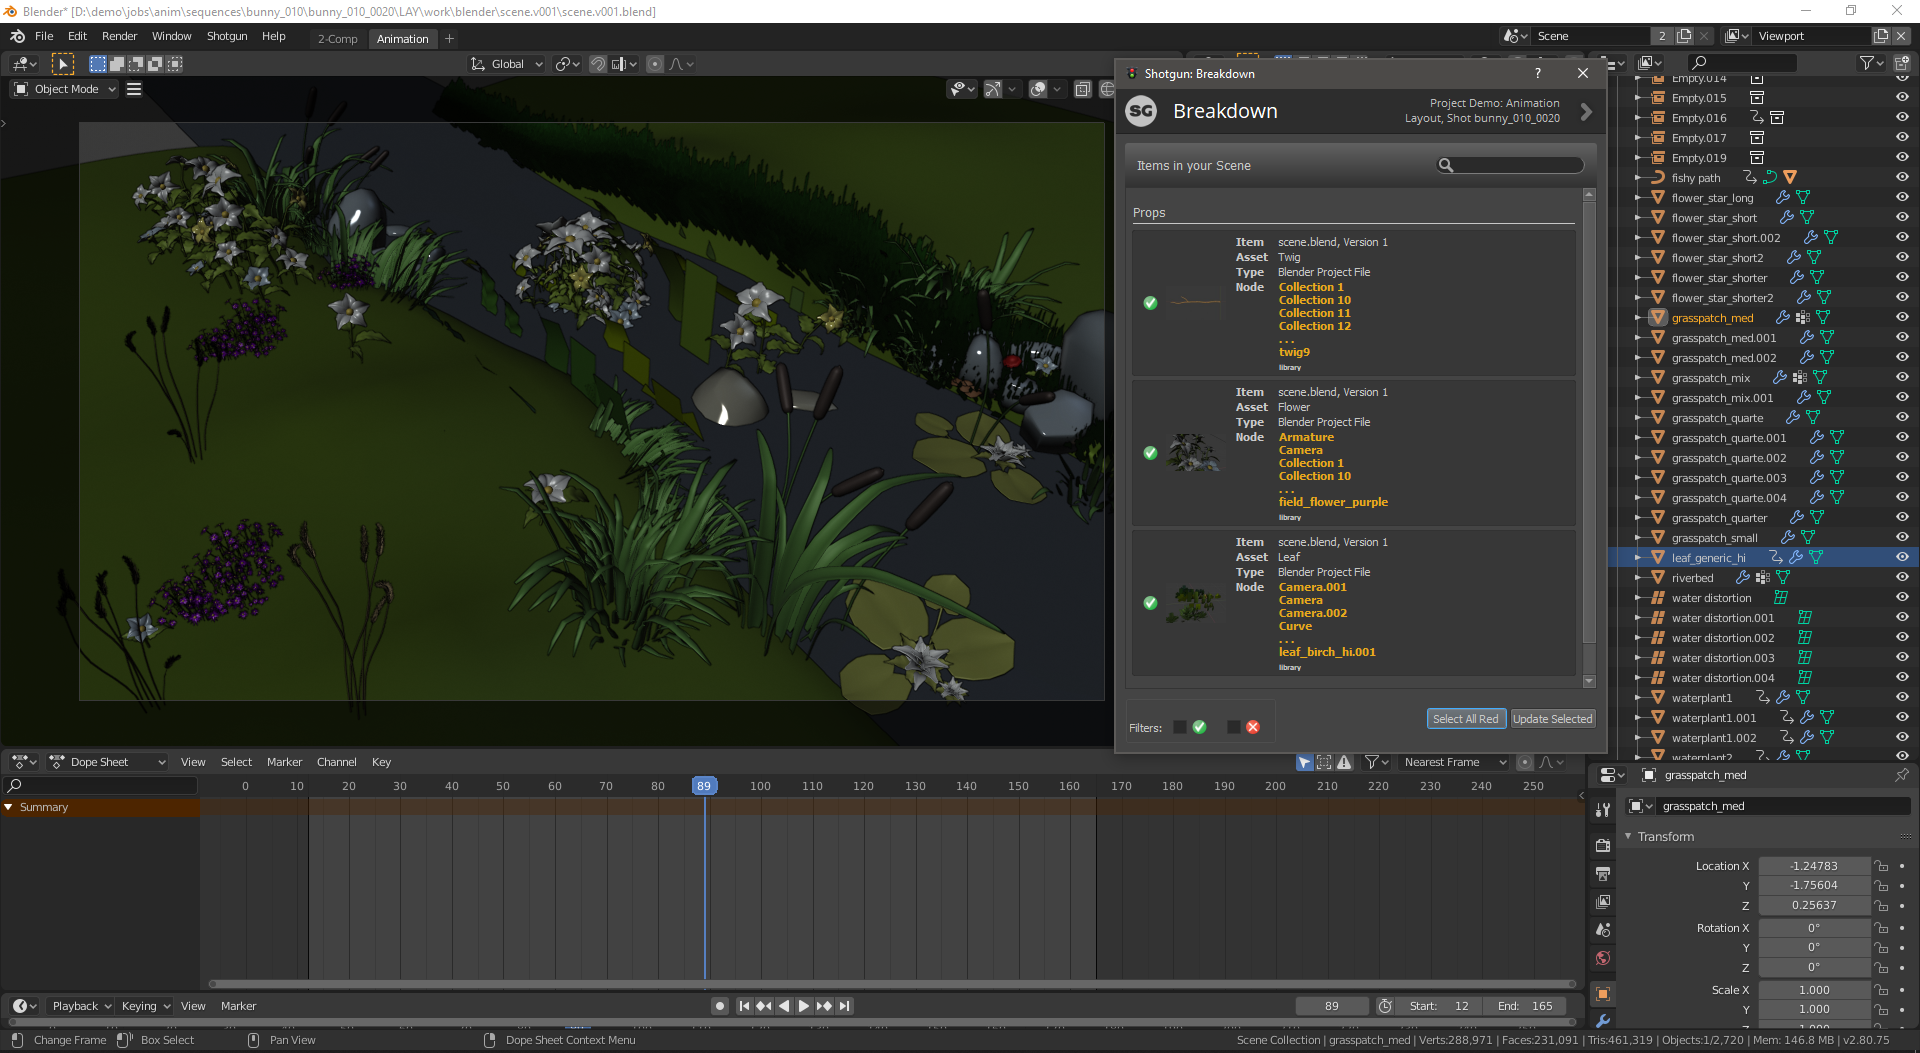Toggle X-Ray view in viewport header
The height and width of the screenshot is (1053, 1920).
(1082, 90)
